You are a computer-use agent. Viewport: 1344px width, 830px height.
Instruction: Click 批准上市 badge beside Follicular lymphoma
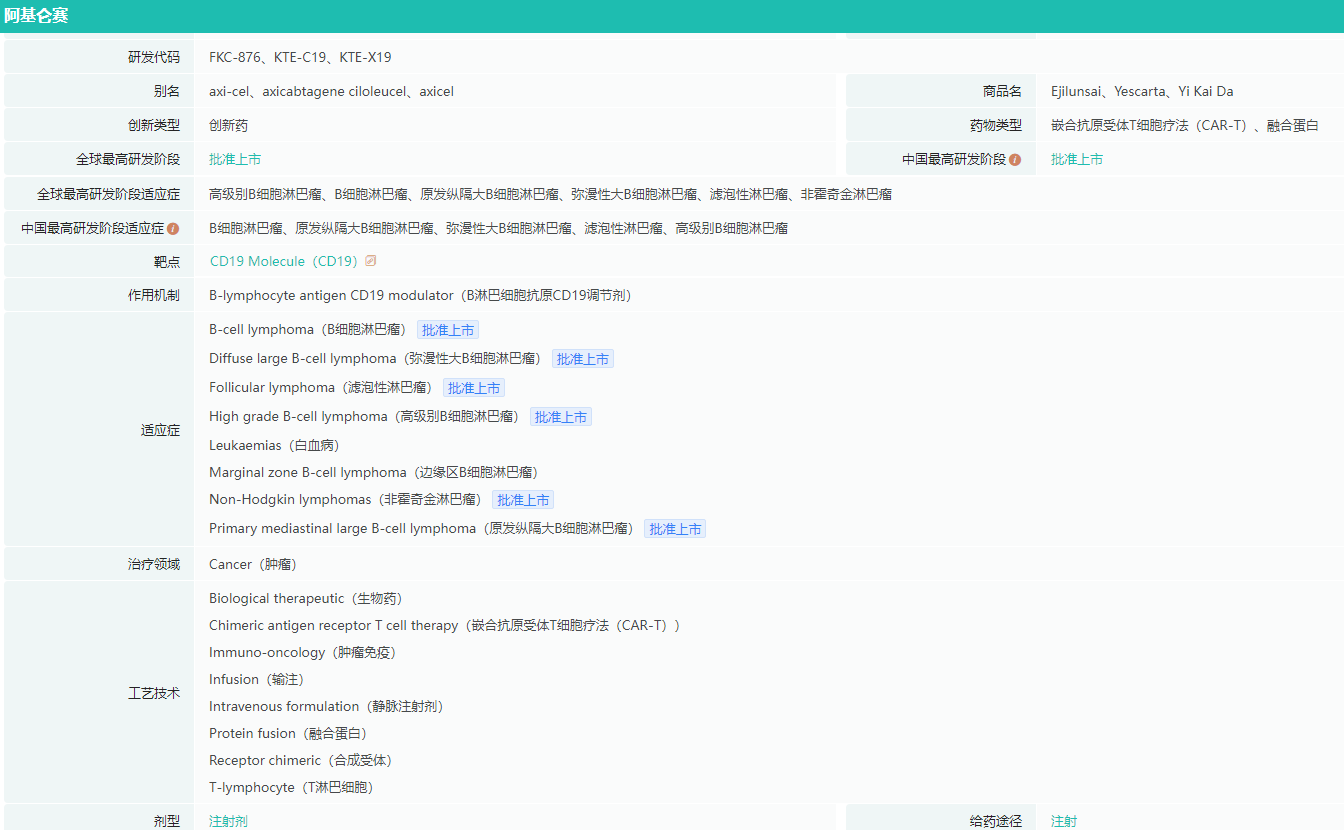(474, 388)
